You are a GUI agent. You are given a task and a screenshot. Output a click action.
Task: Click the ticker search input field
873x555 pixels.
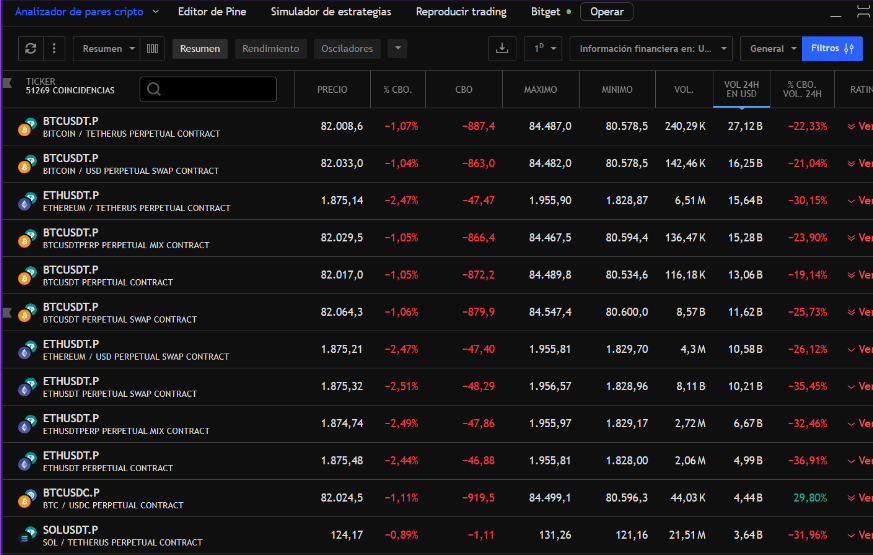pyautogui.click(x=208, y=89)
